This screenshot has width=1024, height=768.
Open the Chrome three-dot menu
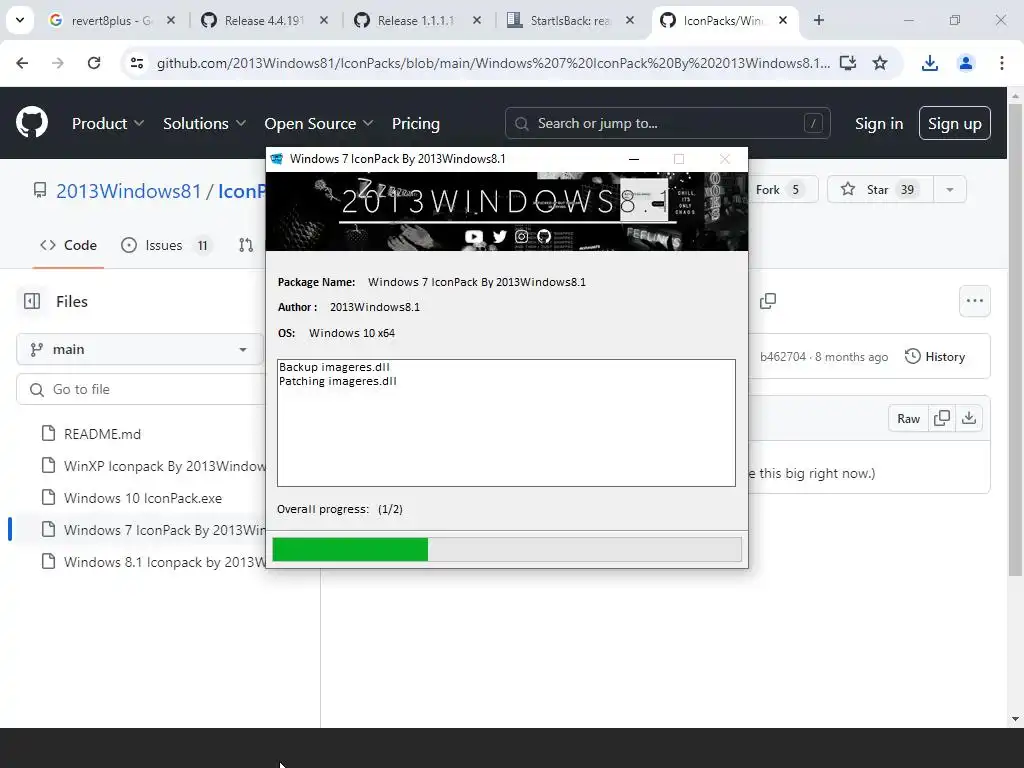point(1002,63)
